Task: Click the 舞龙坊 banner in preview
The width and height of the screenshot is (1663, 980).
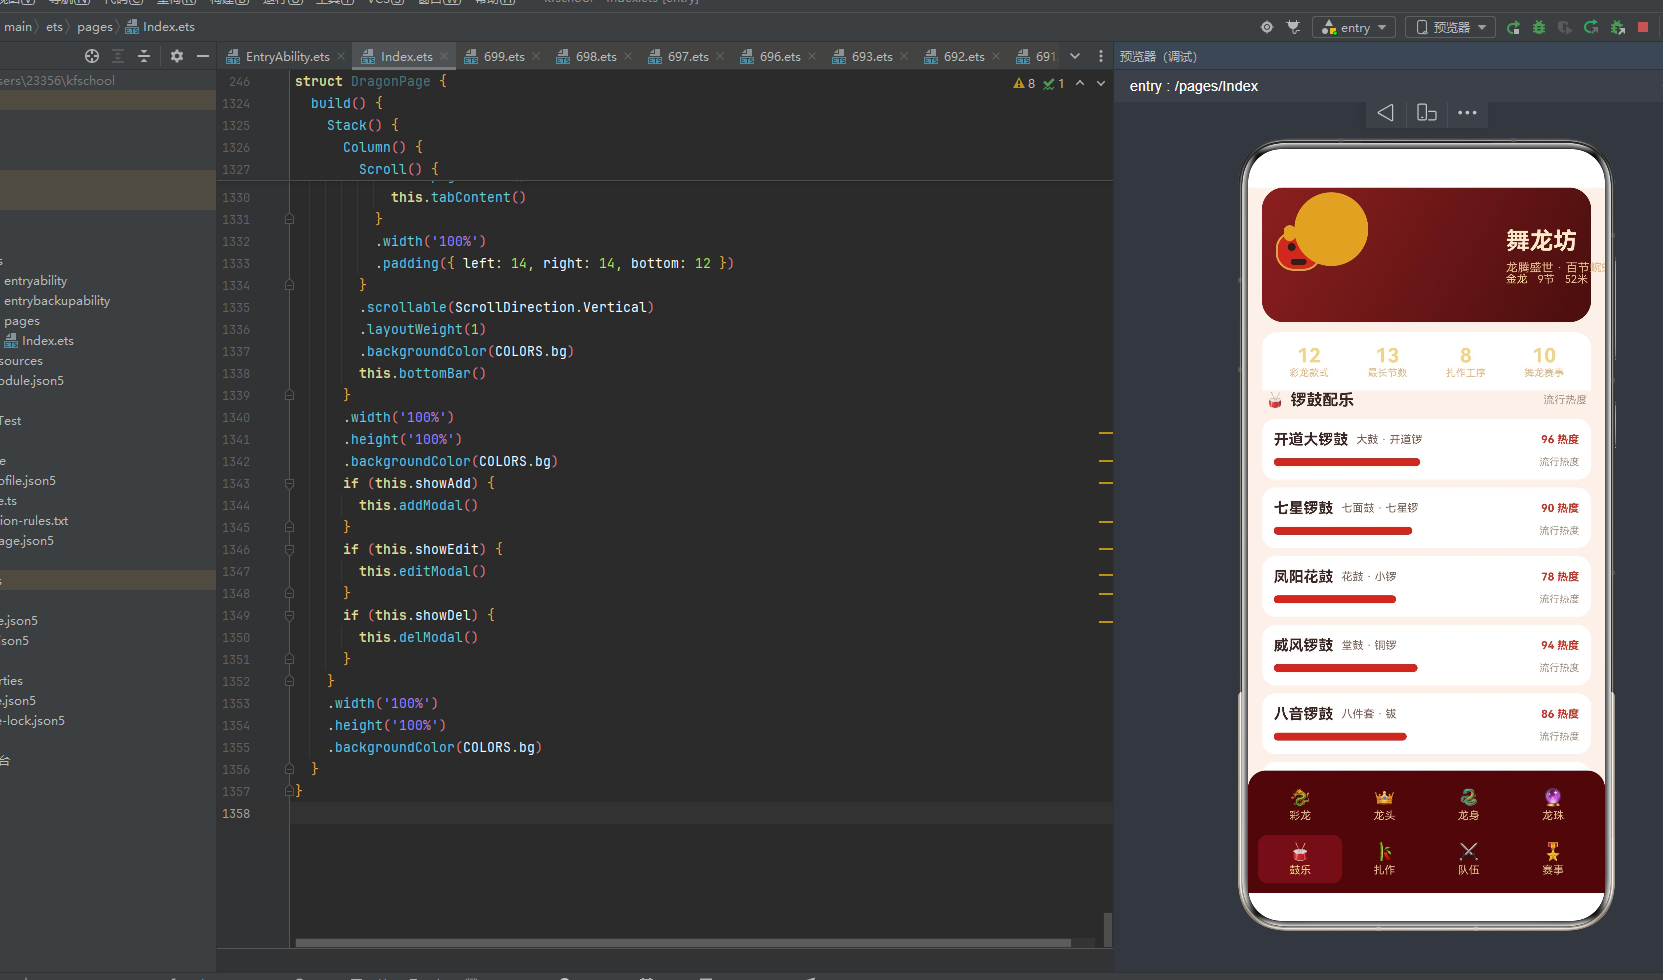Action: [1426, 255]
